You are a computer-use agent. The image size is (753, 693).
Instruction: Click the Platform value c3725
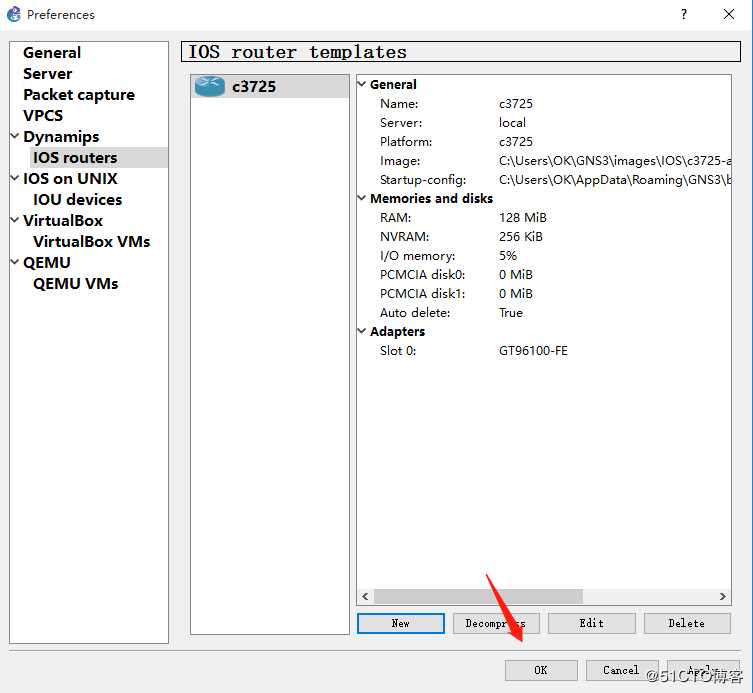coord(516,142)
